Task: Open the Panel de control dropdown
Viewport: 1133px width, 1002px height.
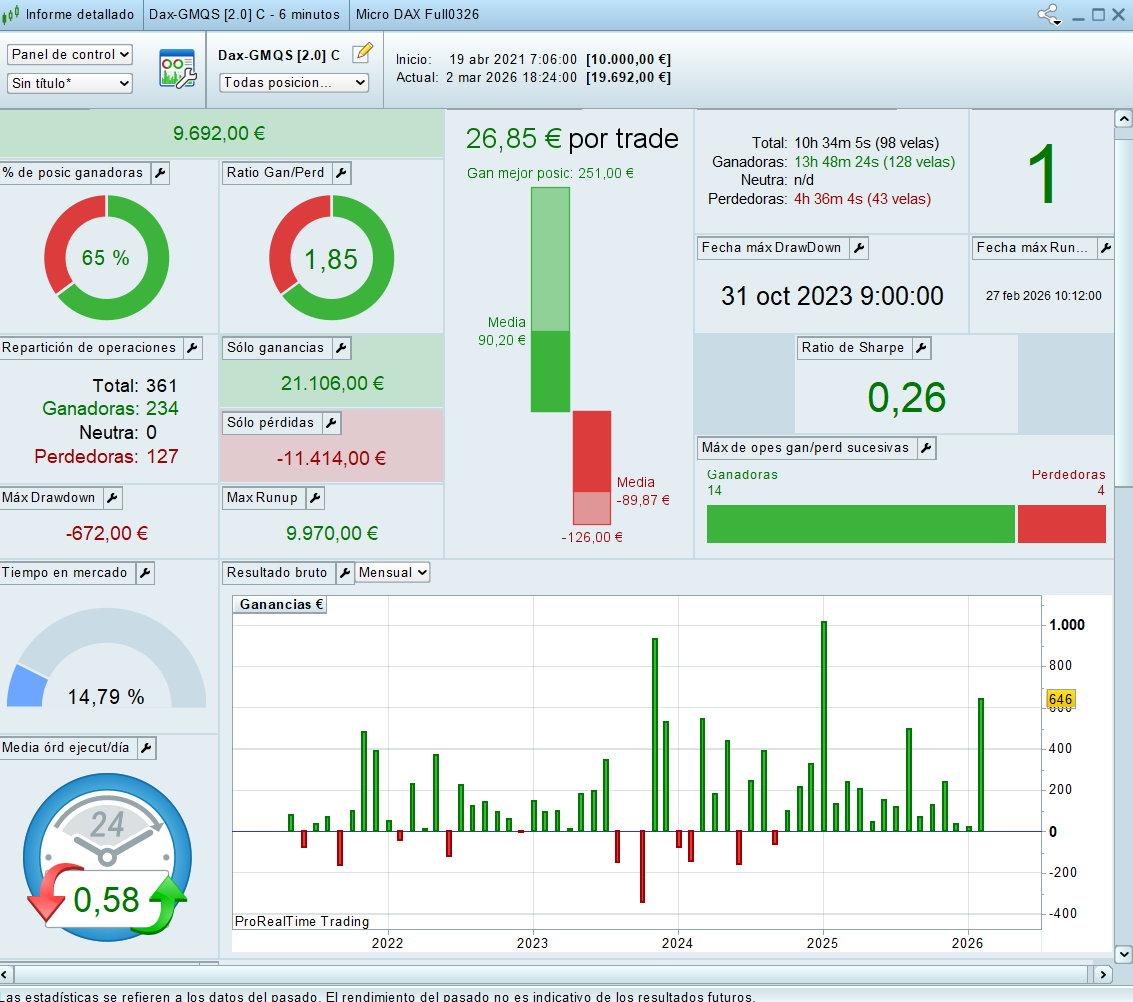Action: coord(70,54)
